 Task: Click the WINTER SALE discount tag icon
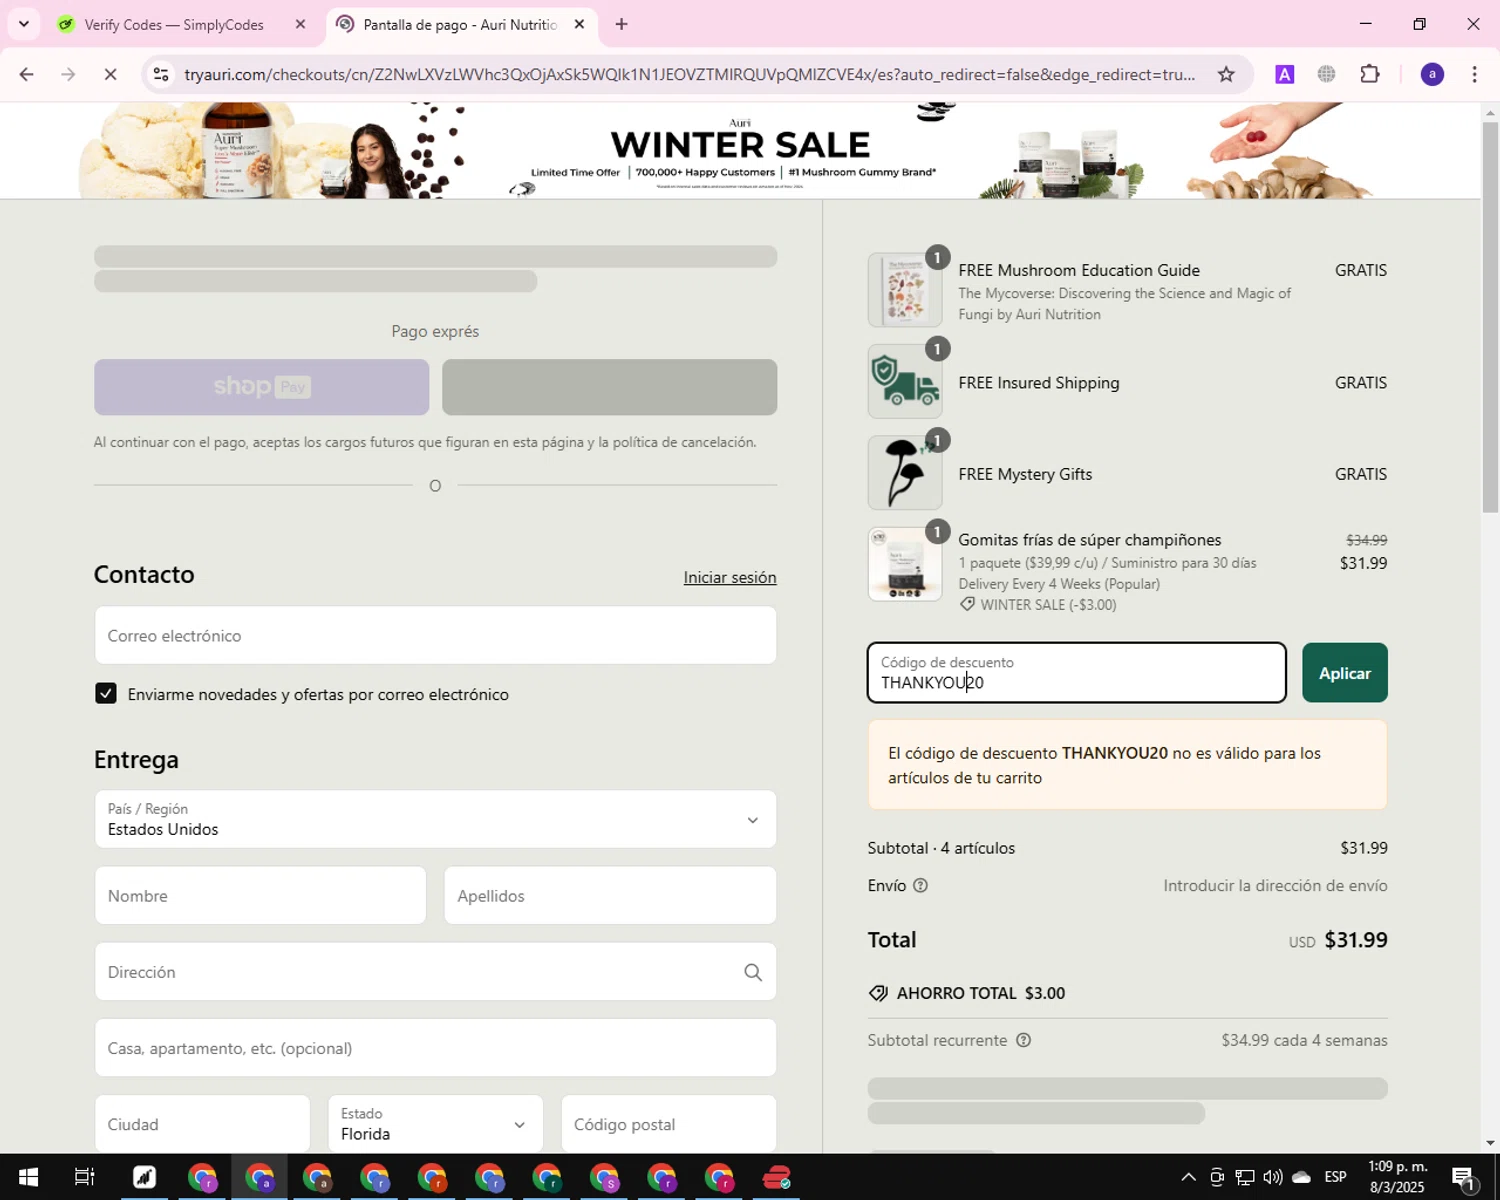coord(967,604)
